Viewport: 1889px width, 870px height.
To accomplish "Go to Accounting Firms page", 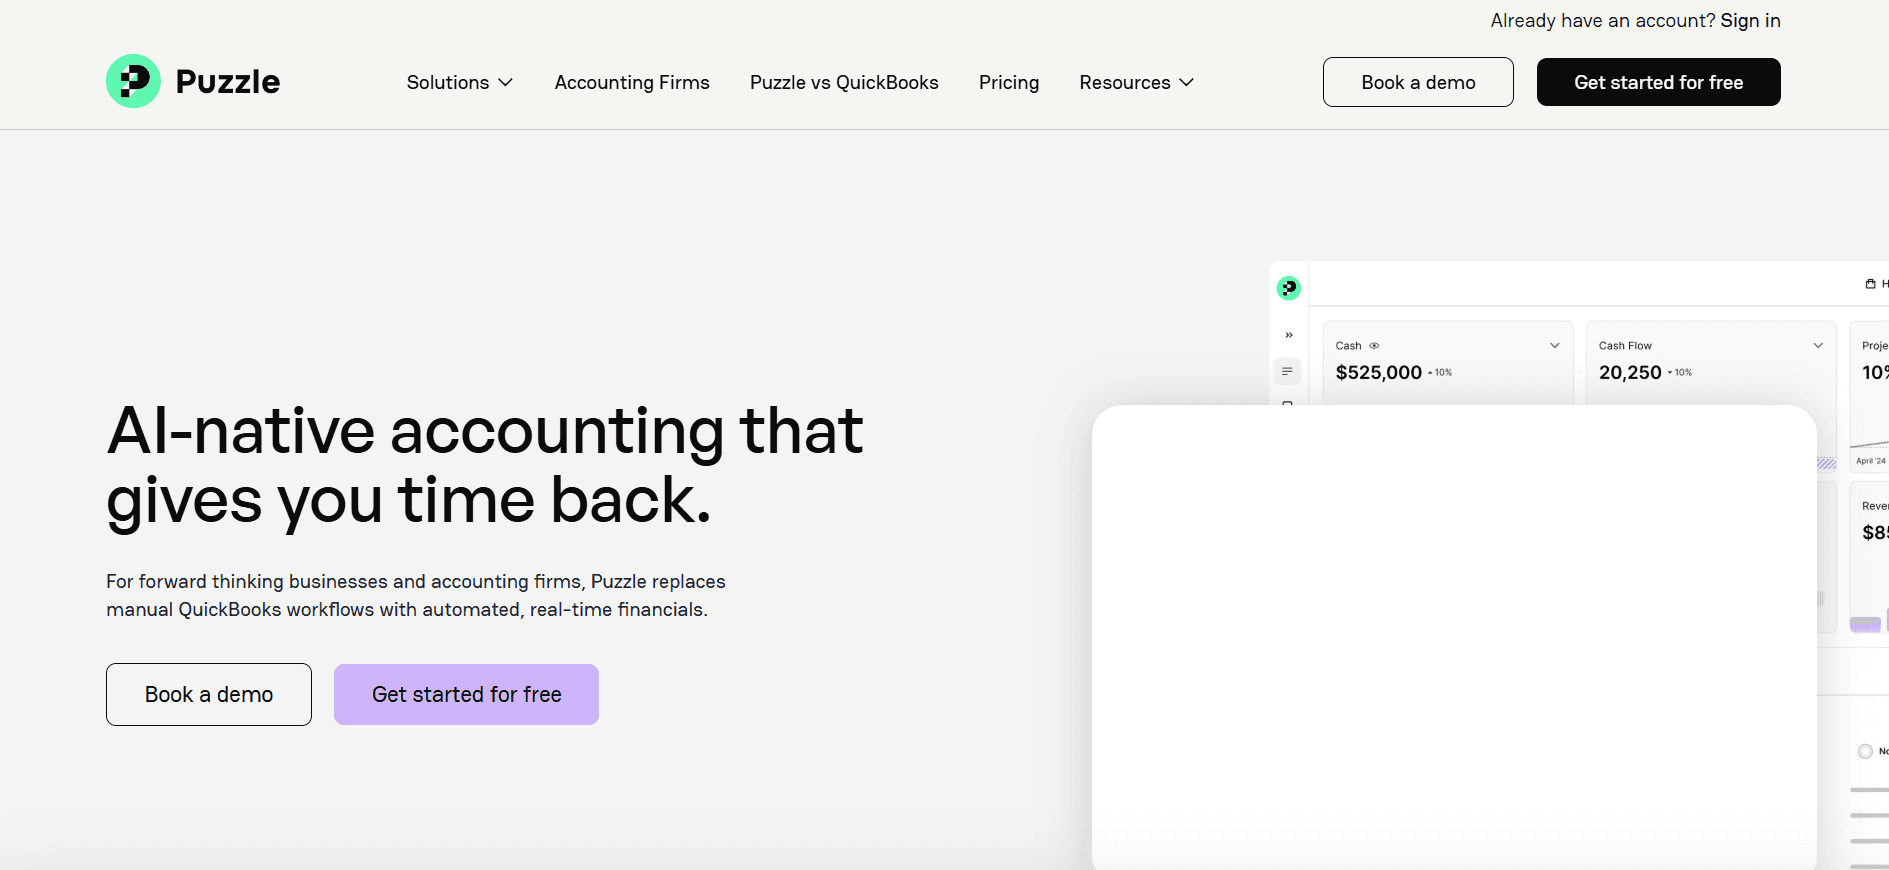I will pyautogui.click(x=632, y=82).
